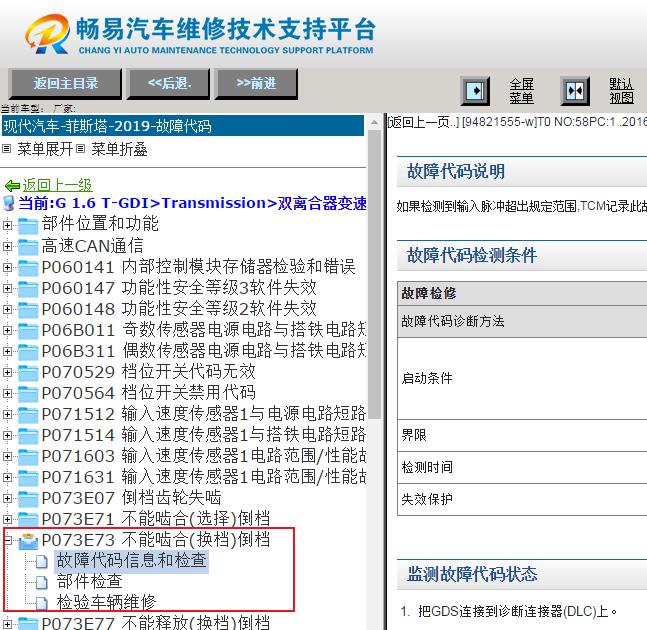
Task: Click the default view icon
Action: [x=574, y=91]
